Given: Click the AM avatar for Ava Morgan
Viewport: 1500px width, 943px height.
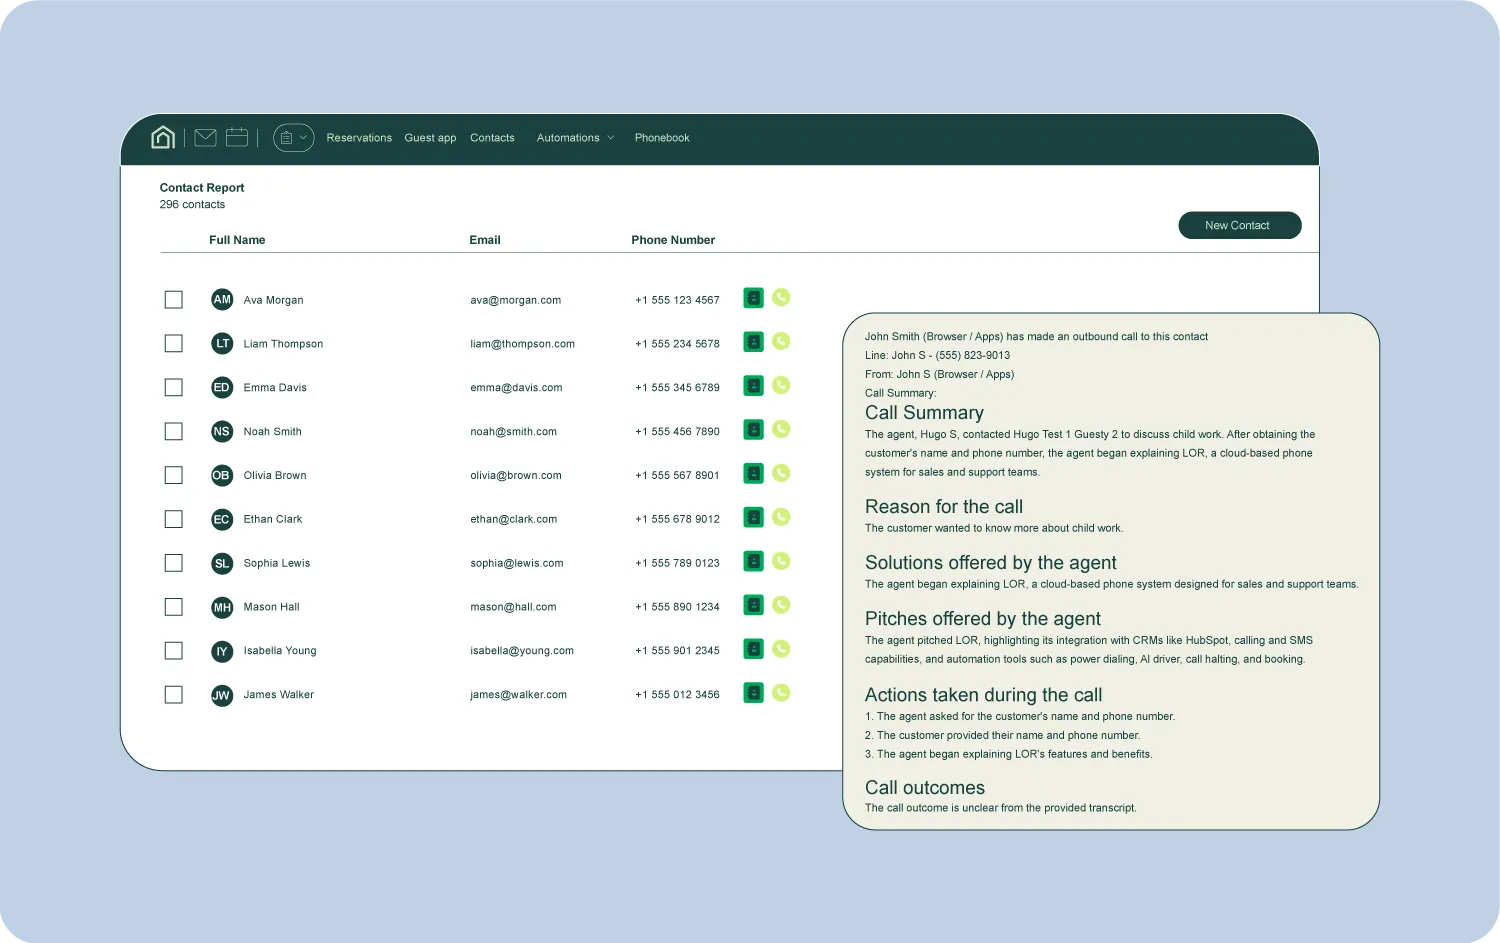Looking at the screenshot, I should (222, 300).
